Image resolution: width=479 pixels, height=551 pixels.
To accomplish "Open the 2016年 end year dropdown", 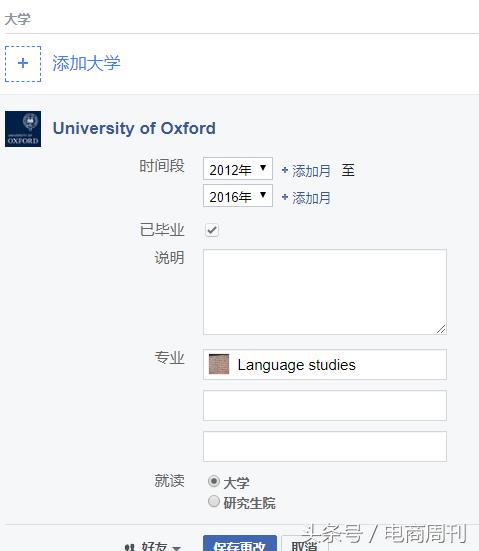I will tap(238, 196).
